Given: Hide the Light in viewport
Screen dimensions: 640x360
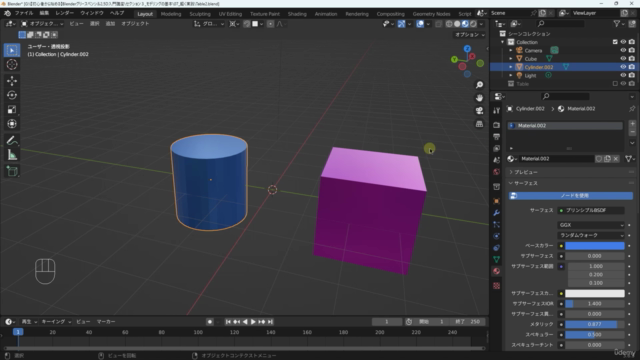Looking at the screenshot, I should click(623, 75).
